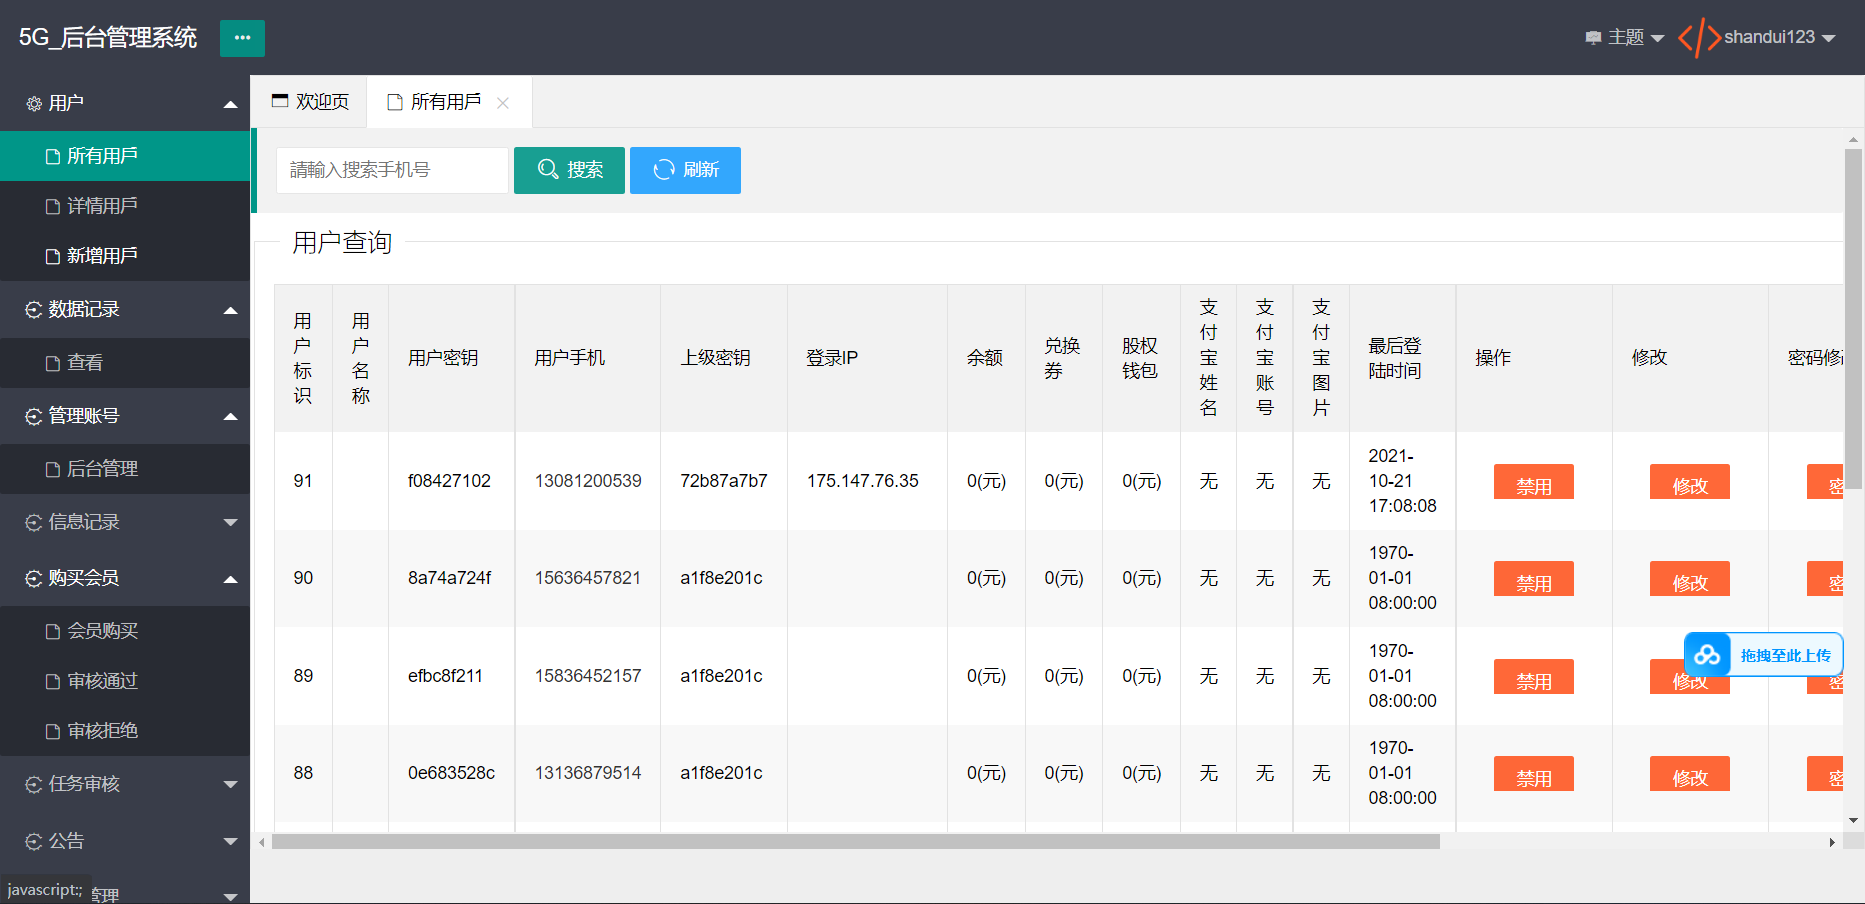The width and height of the screenshot is (1865, 904).
Task: Expand the 信息记录 section arrow
Action: pyautogui.click(x=231, y=522)
